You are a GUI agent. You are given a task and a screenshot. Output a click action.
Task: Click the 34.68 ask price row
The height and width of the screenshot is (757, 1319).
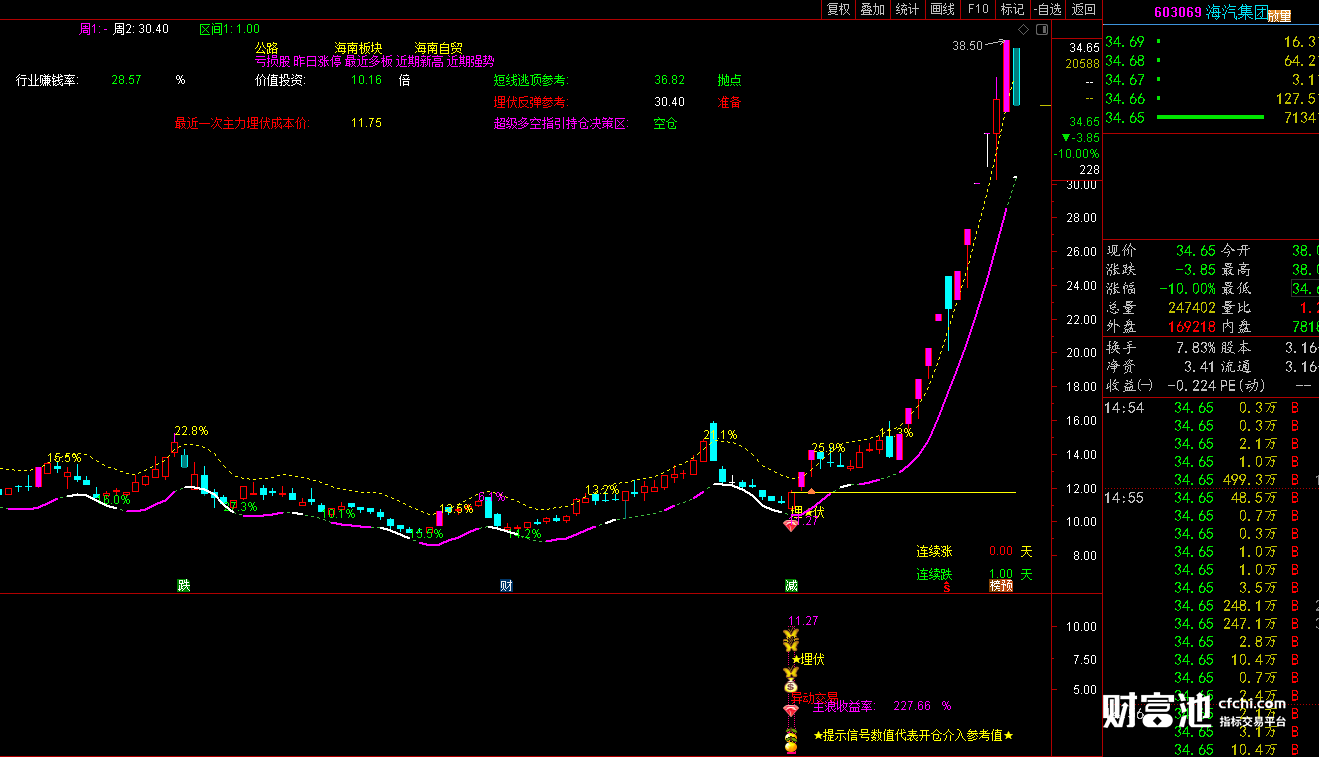(x=1211, y=61)
